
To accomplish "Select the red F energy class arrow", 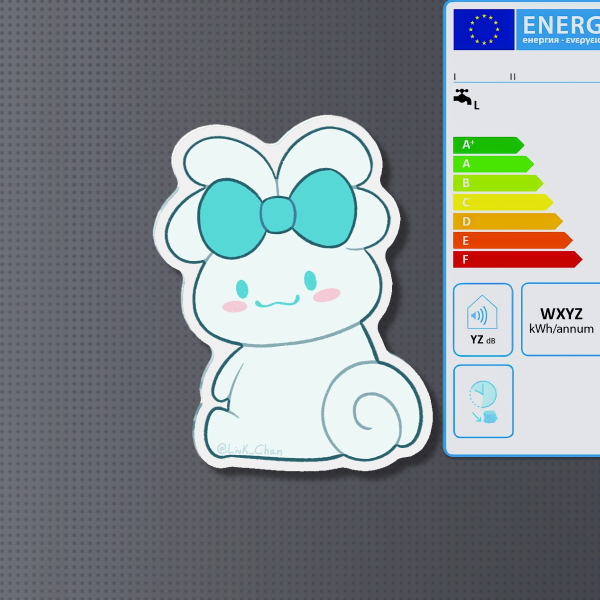I will click(x=518, y=259).
